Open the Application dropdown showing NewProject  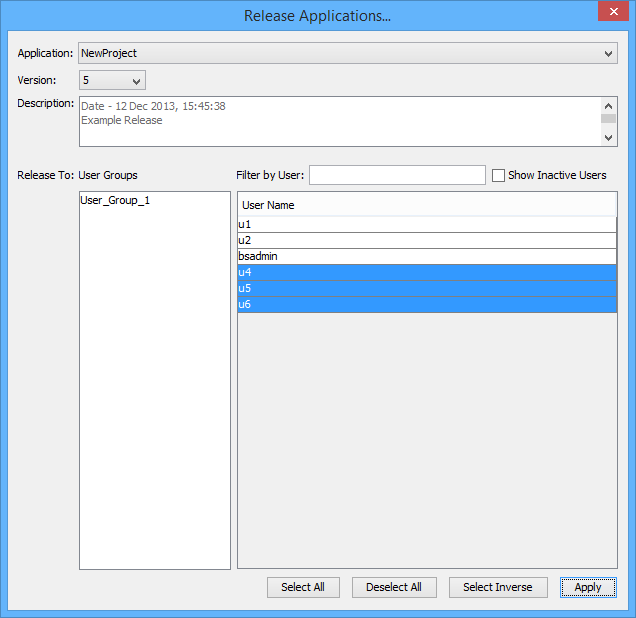pos(347,53)
